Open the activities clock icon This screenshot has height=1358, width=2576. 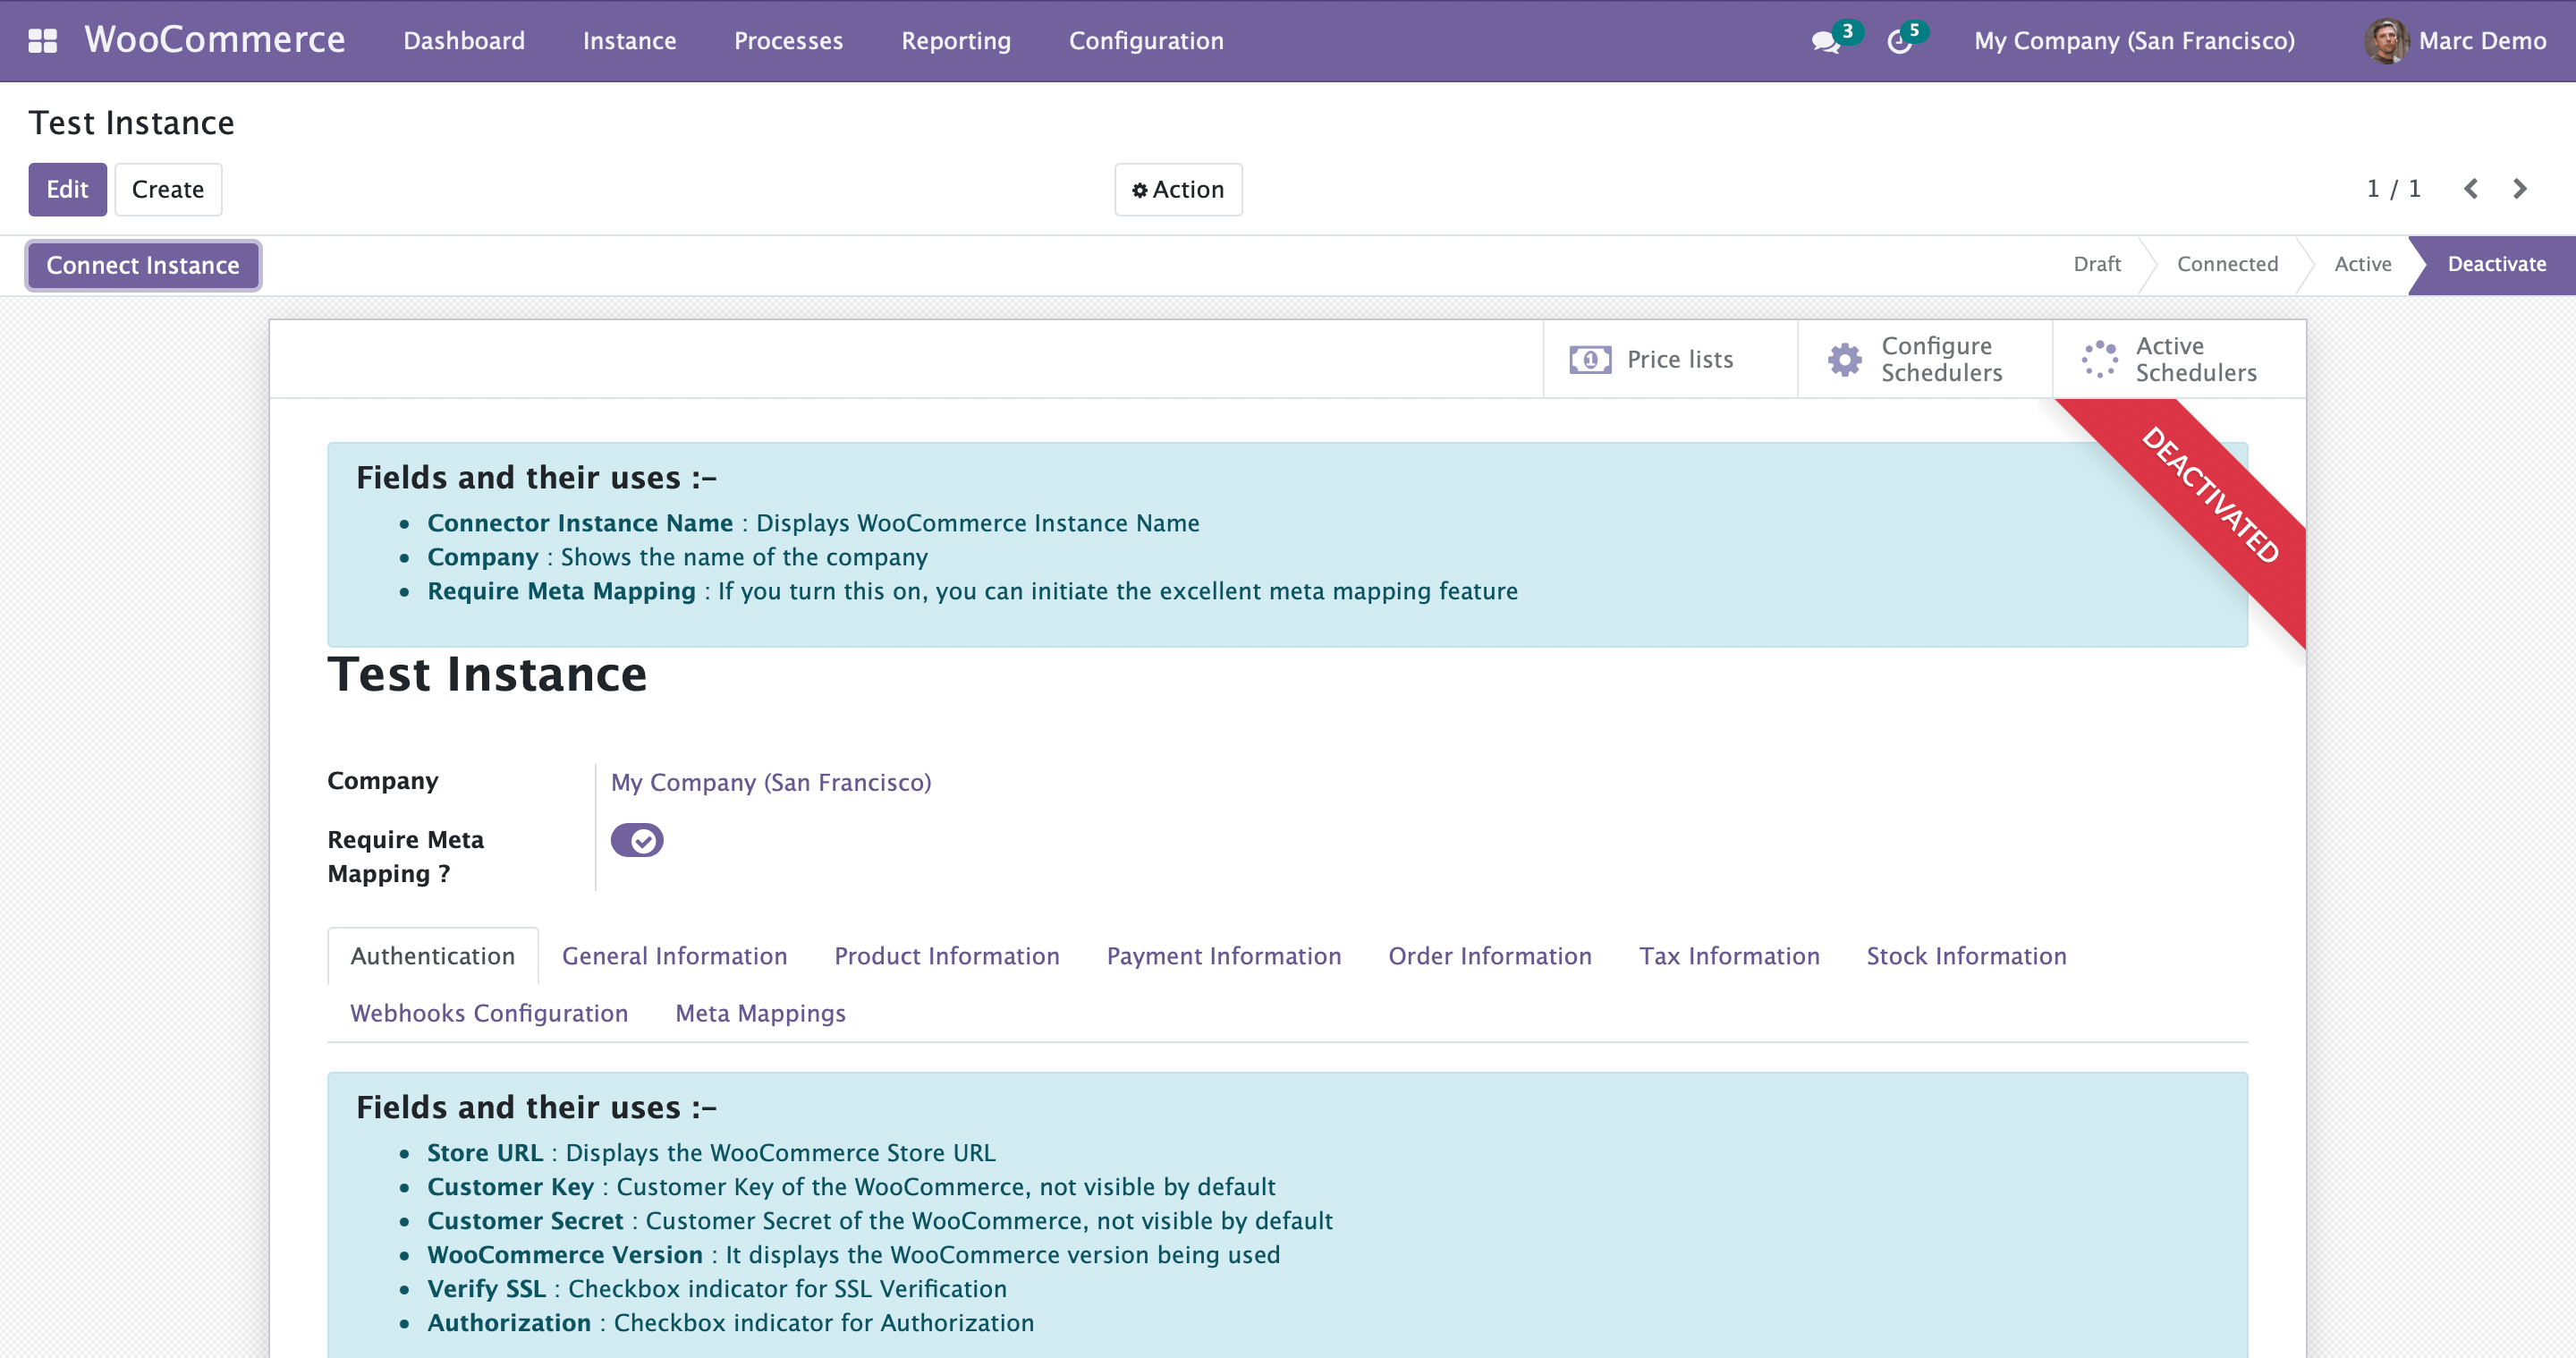click(1899, 42)
